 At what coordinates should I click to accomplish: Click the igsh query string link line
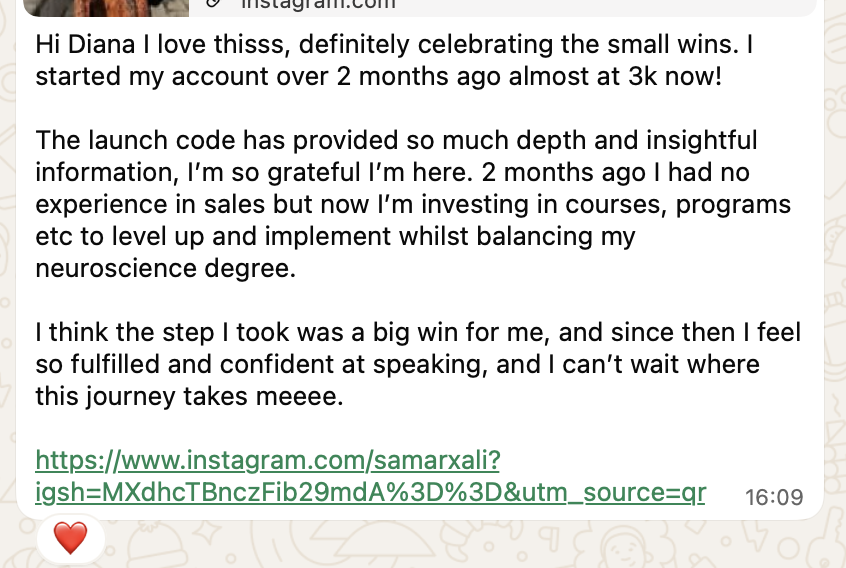click(x=370, y=492)
